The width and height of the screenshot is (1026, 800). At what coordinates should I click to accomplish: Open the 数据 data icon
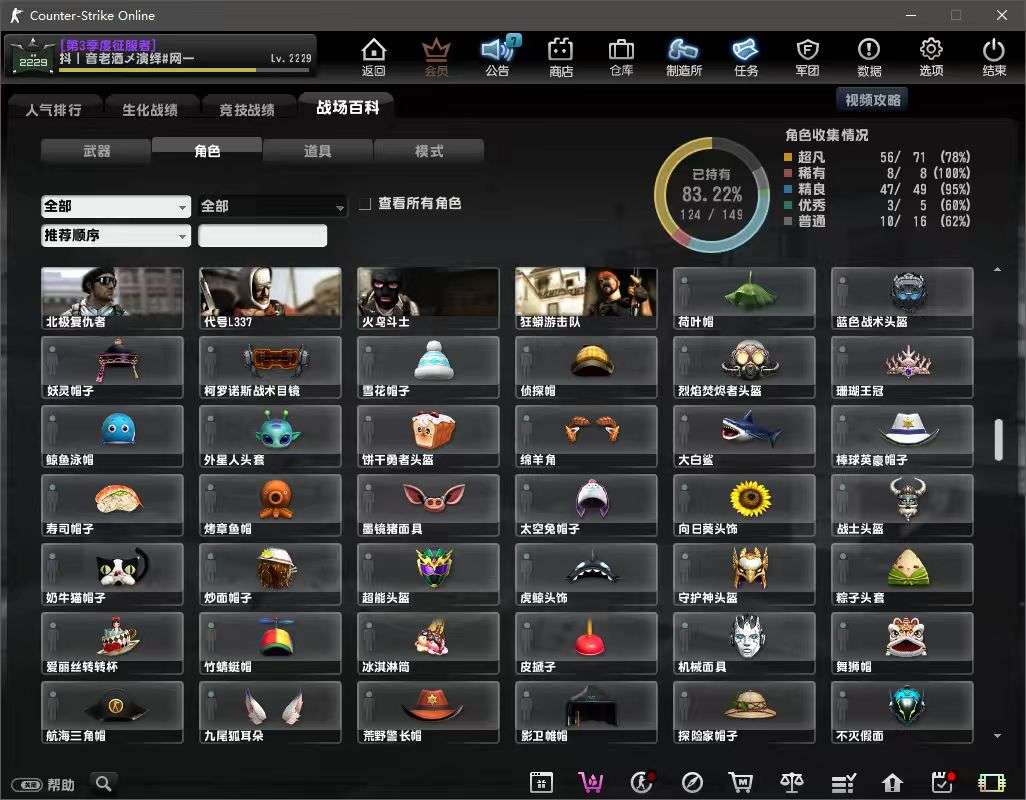[869, 57]
